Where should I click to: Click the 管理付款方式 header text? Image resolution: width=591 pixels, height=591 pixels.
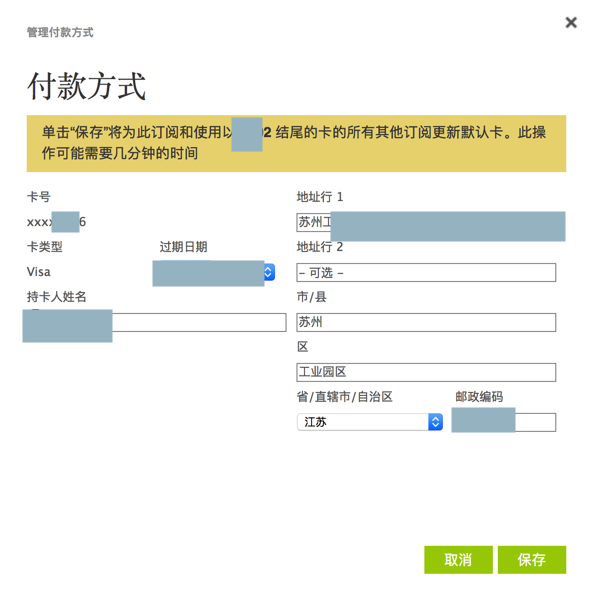click(x=60, y=32)
